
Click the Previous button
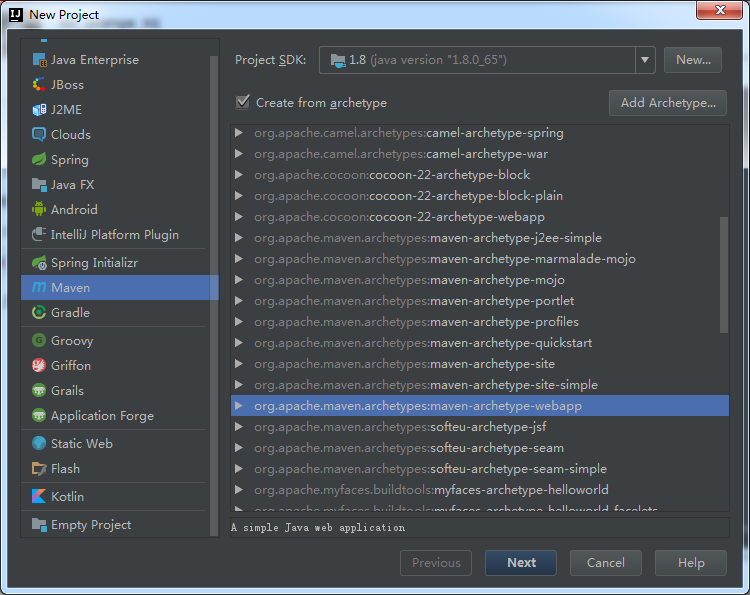(436, 562)
